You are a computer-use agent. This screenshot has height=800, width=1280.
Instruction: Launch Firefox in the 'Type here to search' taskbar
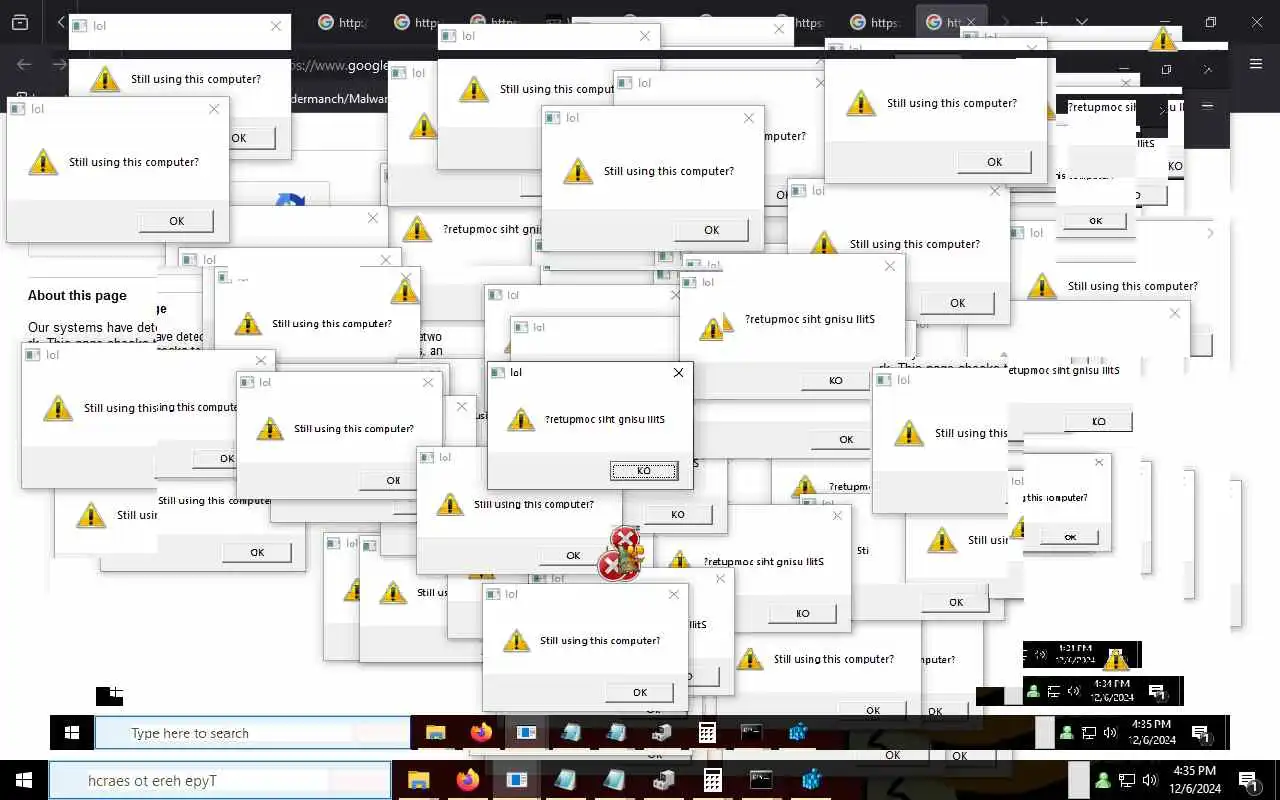481,733
